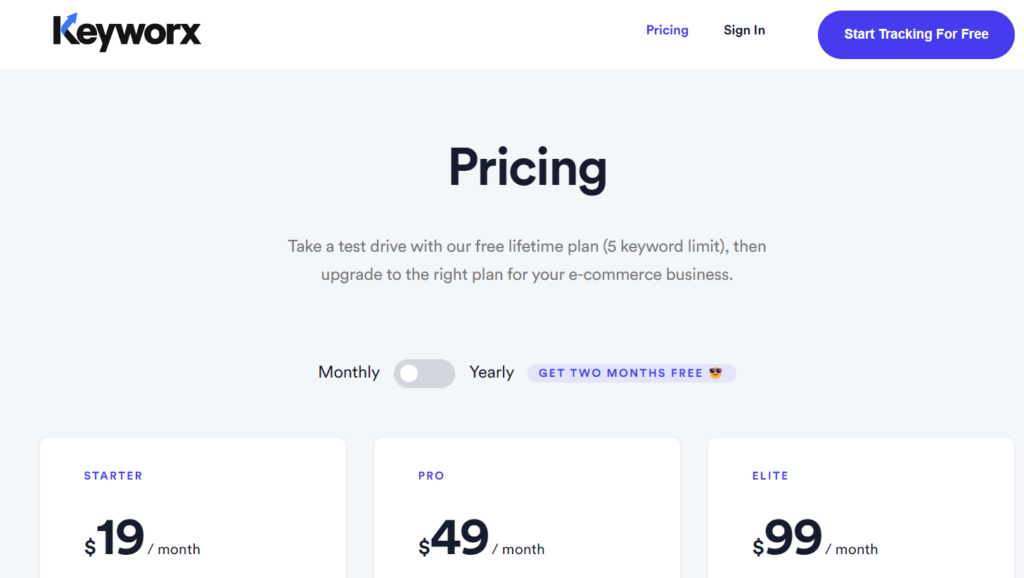
Task: Toggle the Monthly/Yearly billing switch
Action: (x=424, y=373)
